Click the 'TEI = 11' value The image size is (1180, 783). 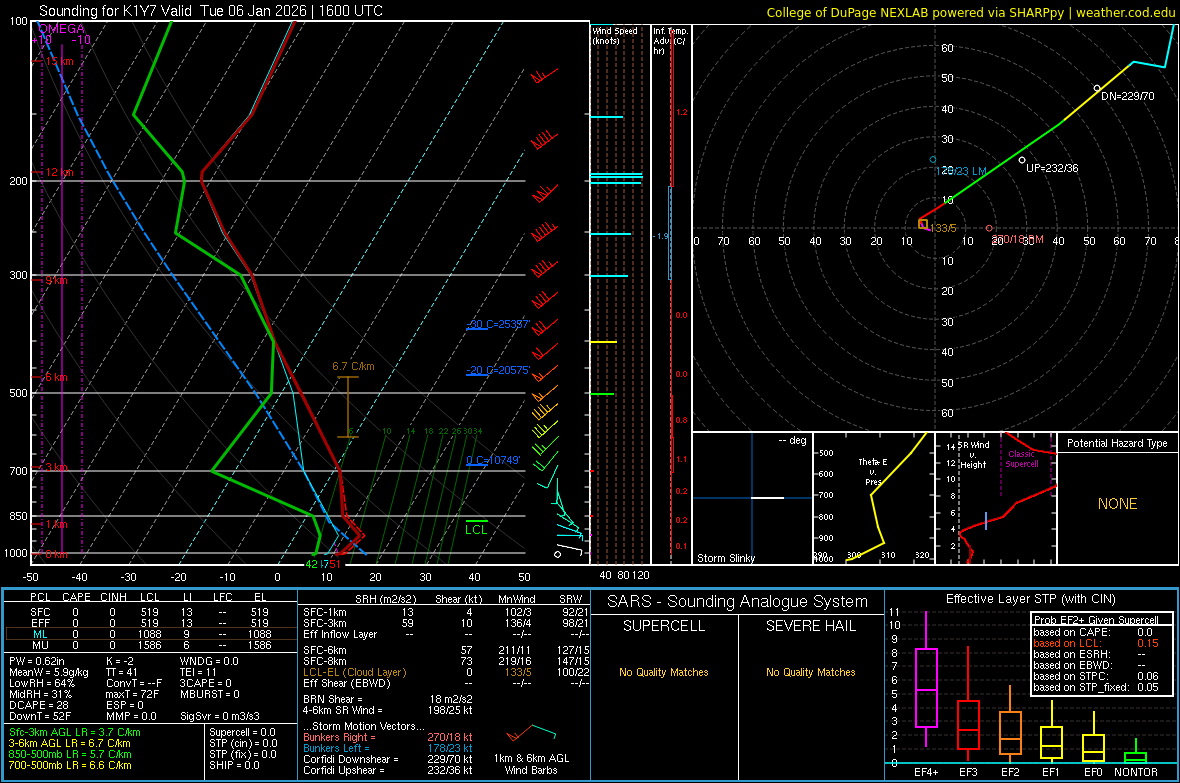[198, 672]
